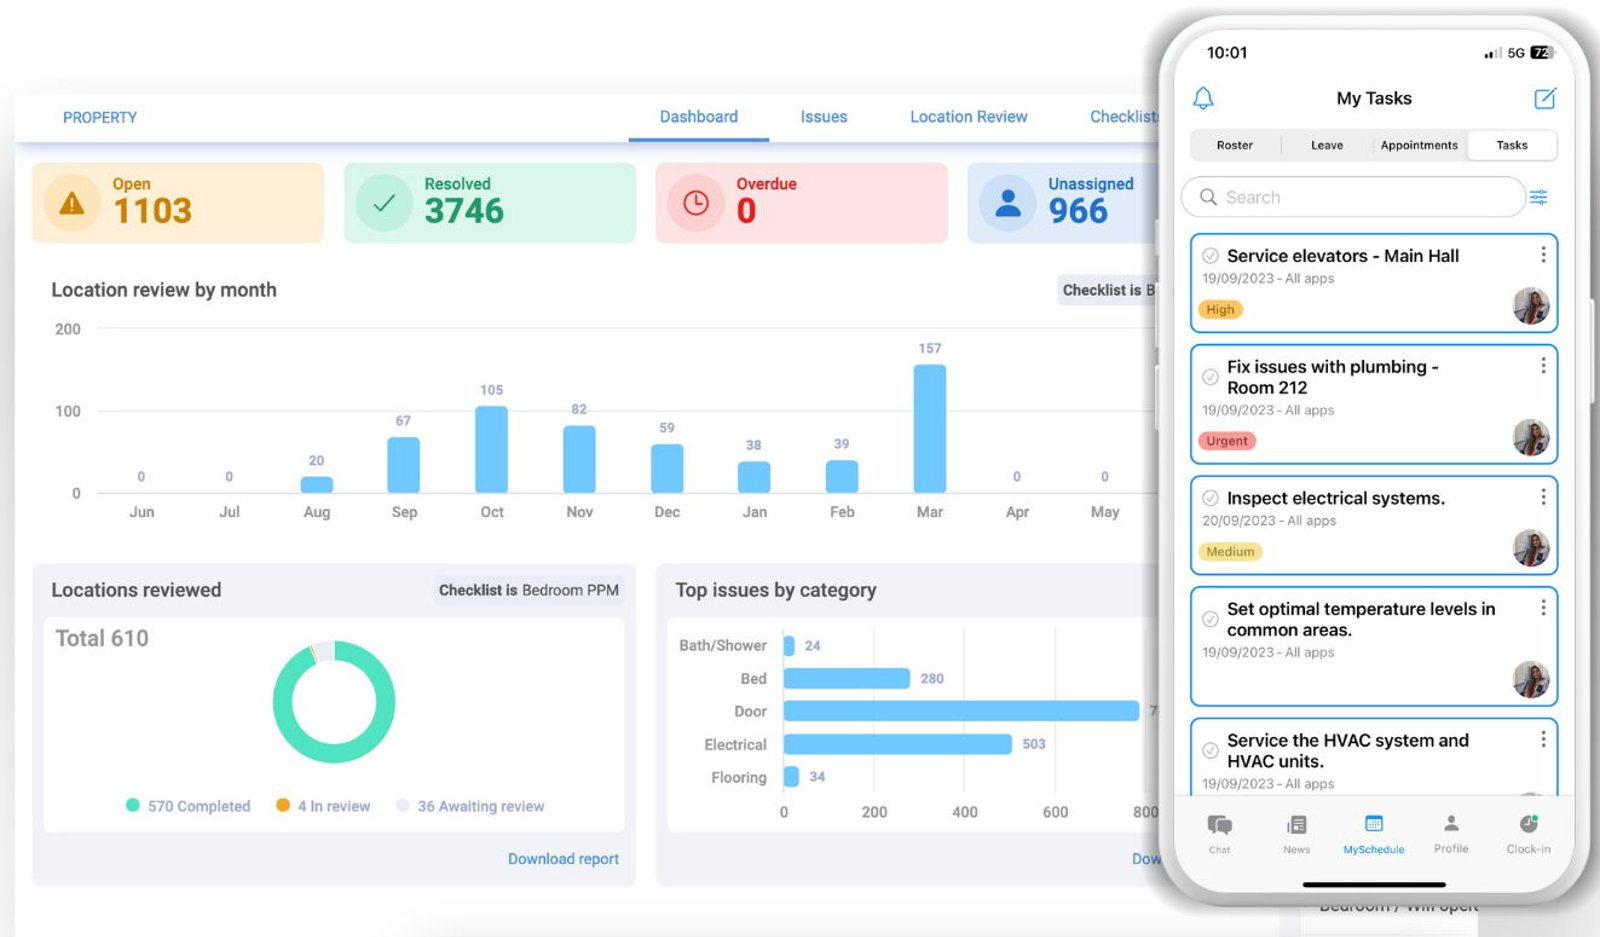This screenshot has height=937, width=1600.
Task: Click the Medium priority tag
Action: tap(1230, 552)
